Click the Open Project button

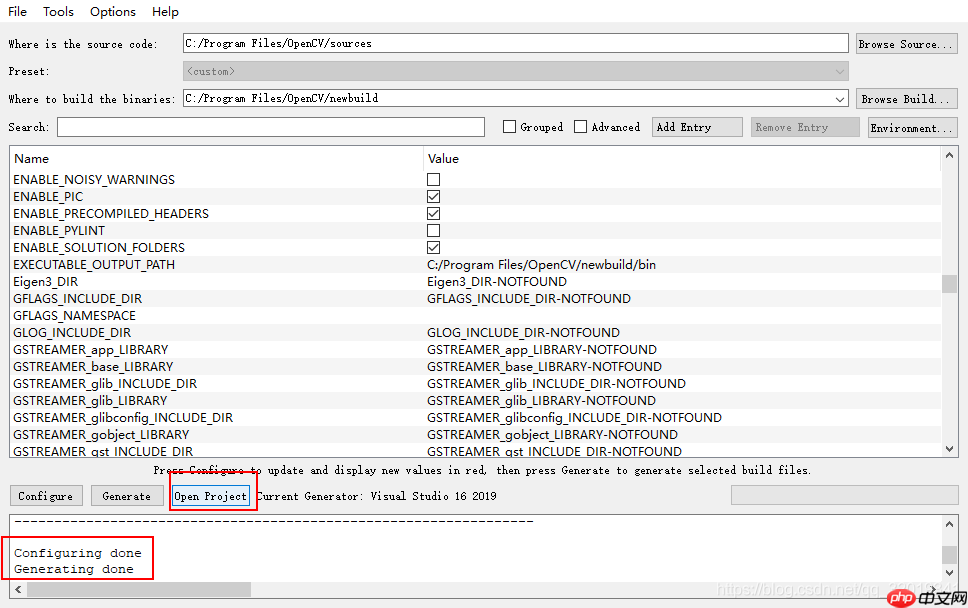[210, 495]
